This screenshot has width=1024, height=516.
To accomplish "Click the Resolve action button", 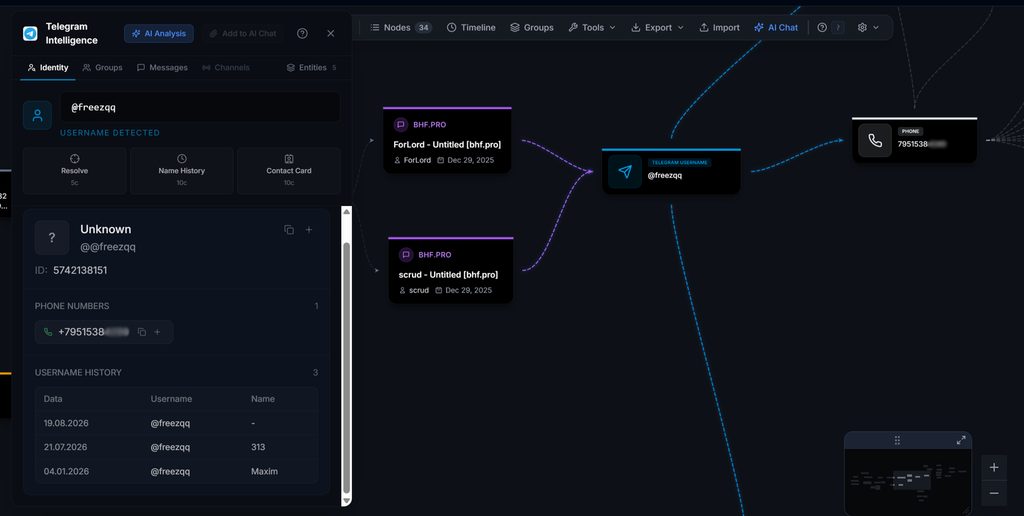I will [74, 170].
